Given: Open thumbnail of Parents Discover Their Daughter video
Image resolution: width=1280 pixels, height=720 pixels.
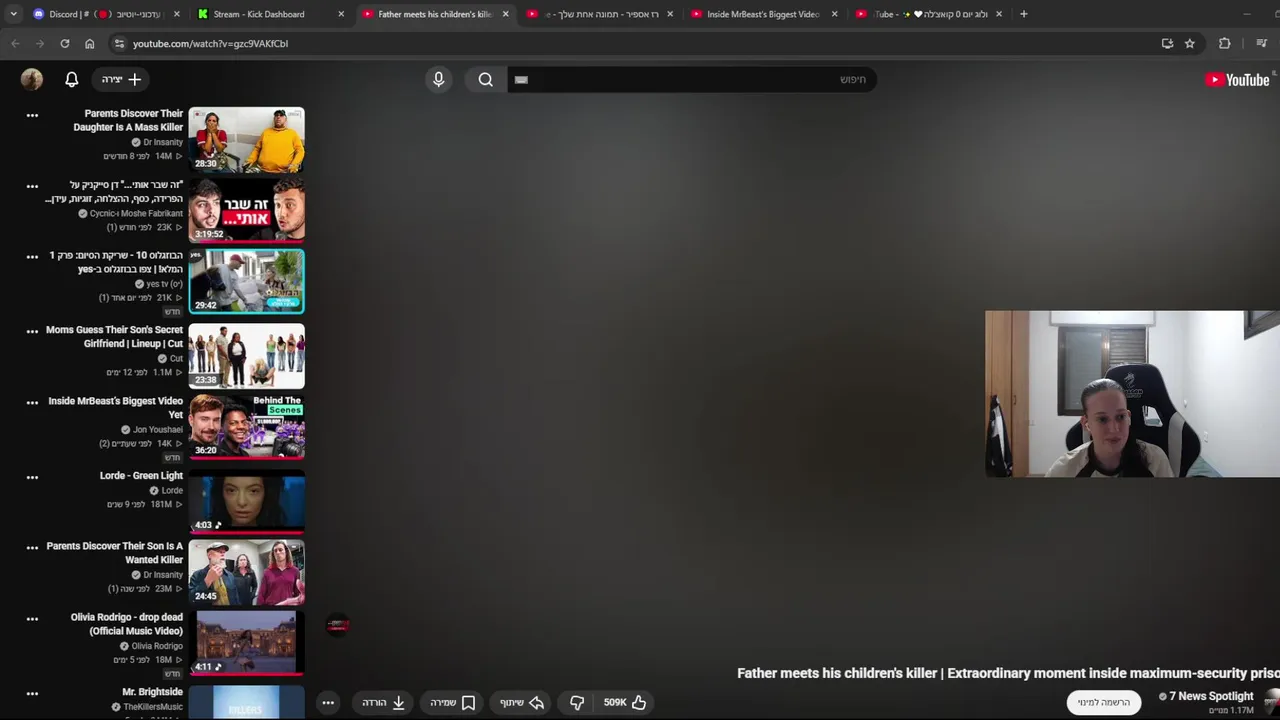Looking at the screenshot, I should coord(247,139).
